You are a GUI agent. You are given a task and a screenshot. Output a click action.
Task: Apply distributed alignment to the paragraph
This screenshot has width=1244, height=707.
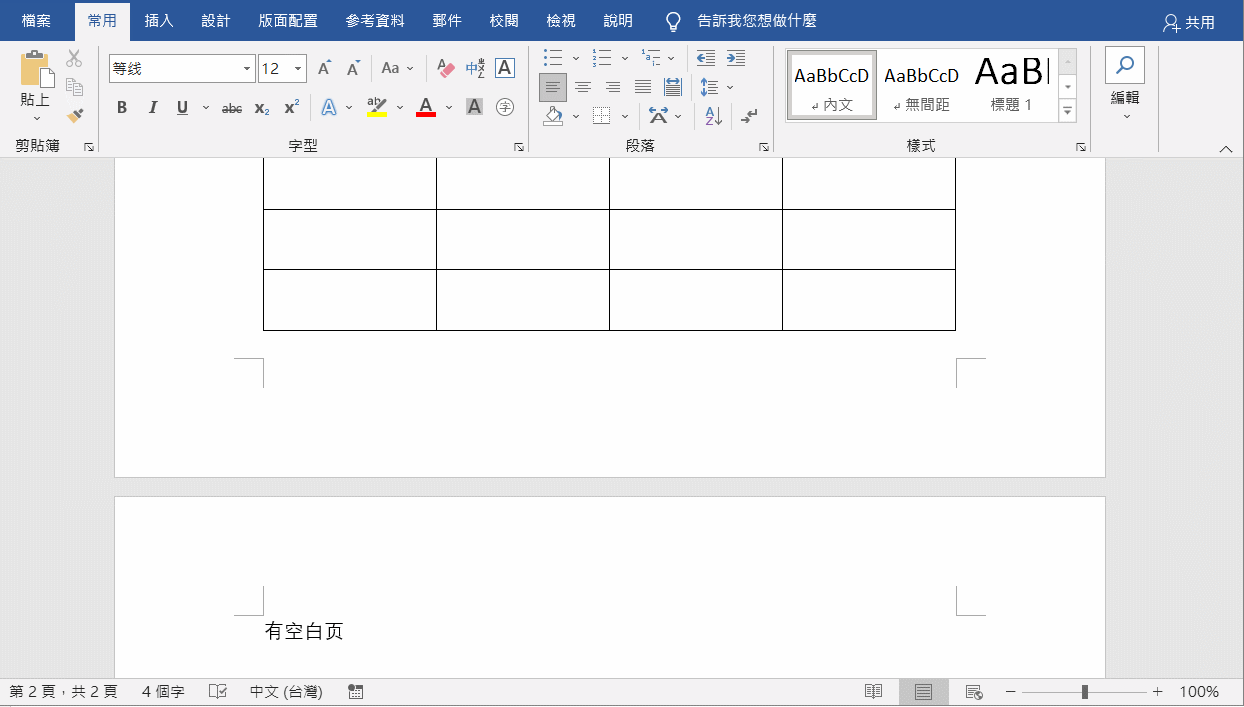pyautogui.click(x=672, y=87)
